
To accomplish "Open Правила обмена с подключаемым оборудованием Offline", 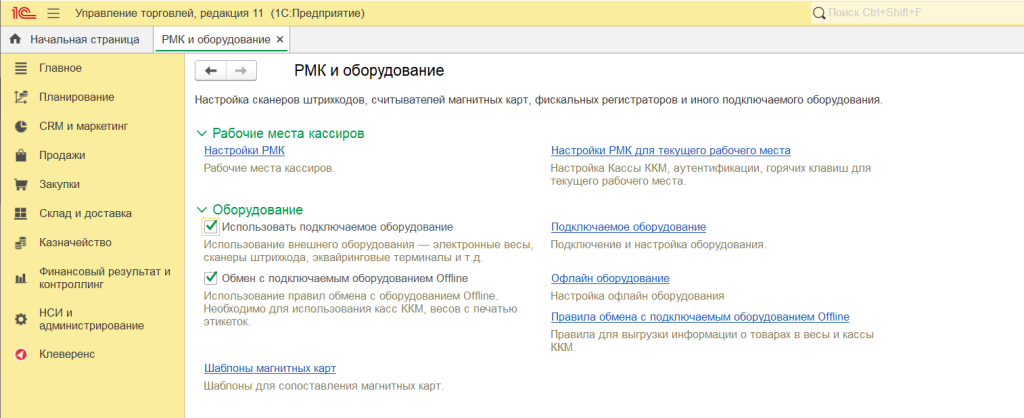I will point(700,317).
